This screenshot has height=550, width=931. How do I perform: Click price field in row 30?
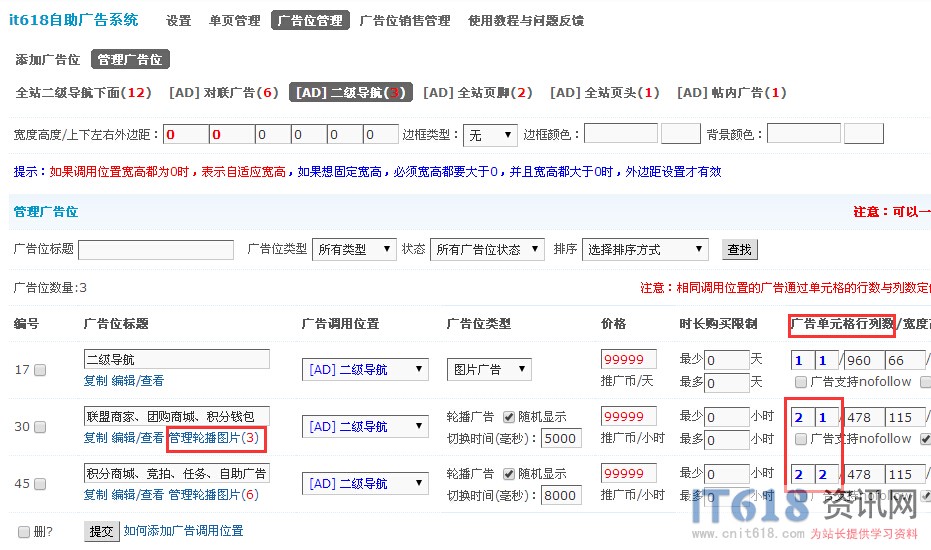click(629, 416)
